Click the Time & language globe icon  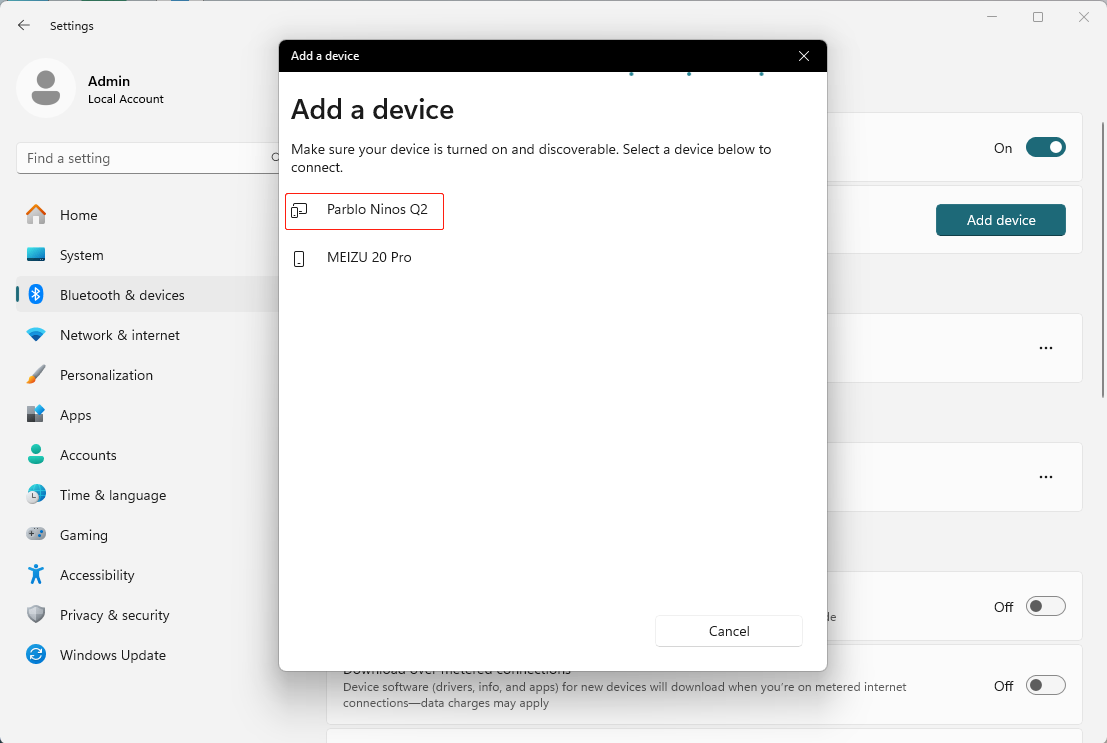pos(36,494)
